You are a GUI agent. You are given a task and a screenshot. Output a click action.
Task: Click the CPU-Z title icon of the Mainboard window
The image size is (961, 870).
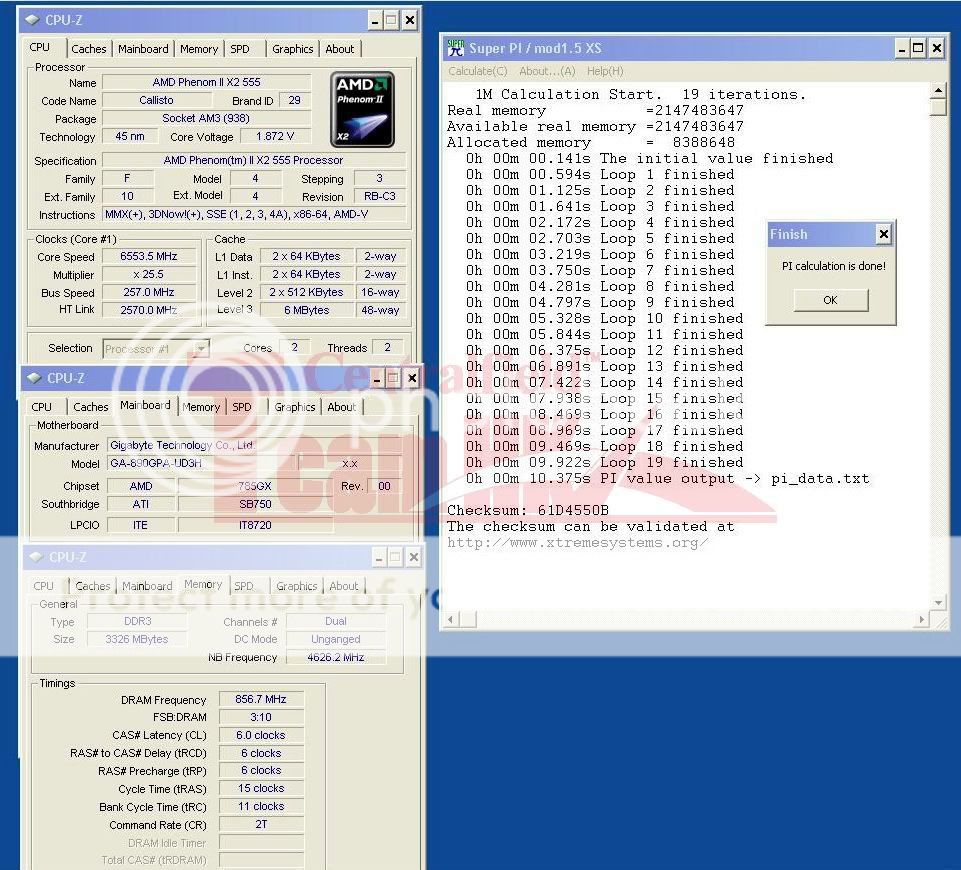[x=34, y=378]
